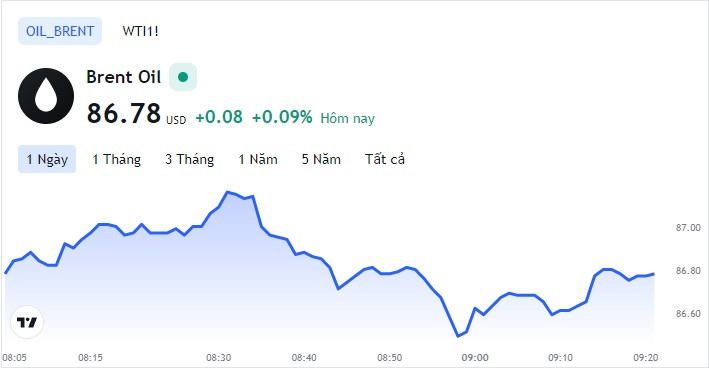
Task: Choose the 1 Tháng time range
Action: (117, 159)
